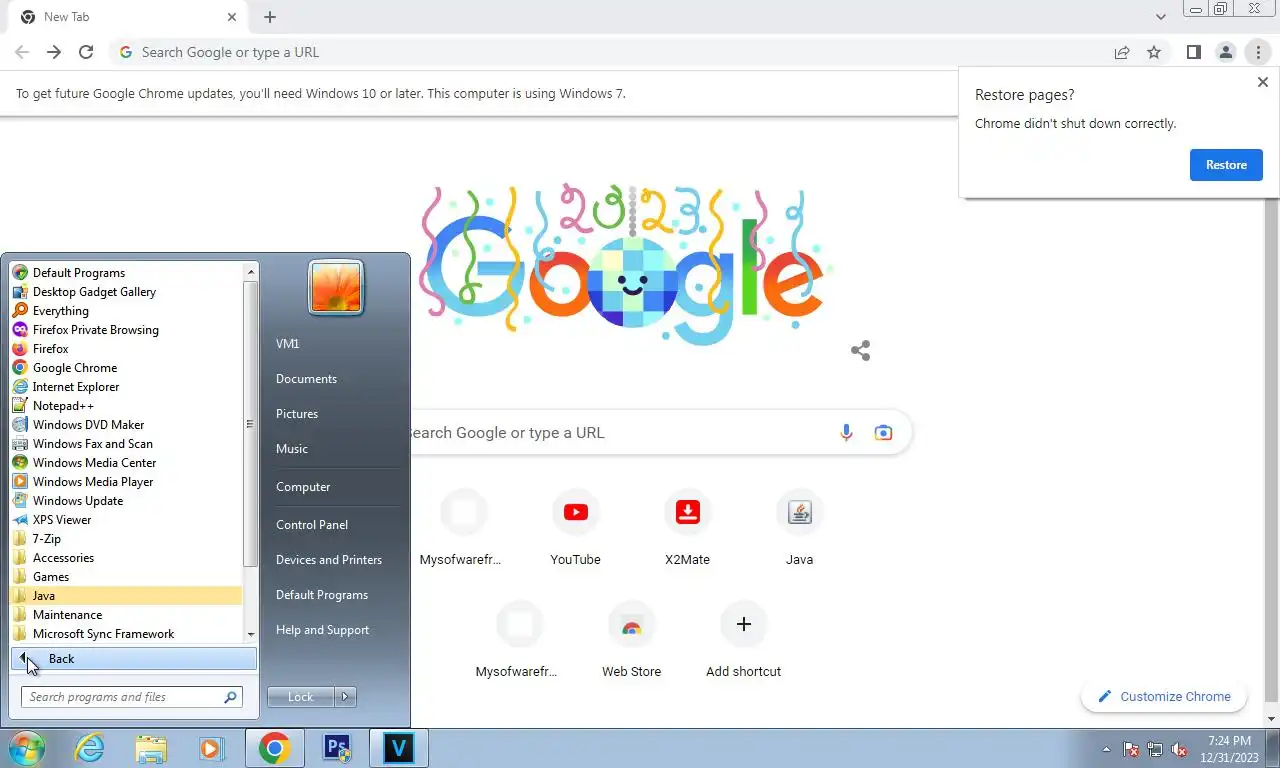This screenshot has width=1280, height=768.
Task: Share this page icon in address bar
Action: pos(1122,52)
